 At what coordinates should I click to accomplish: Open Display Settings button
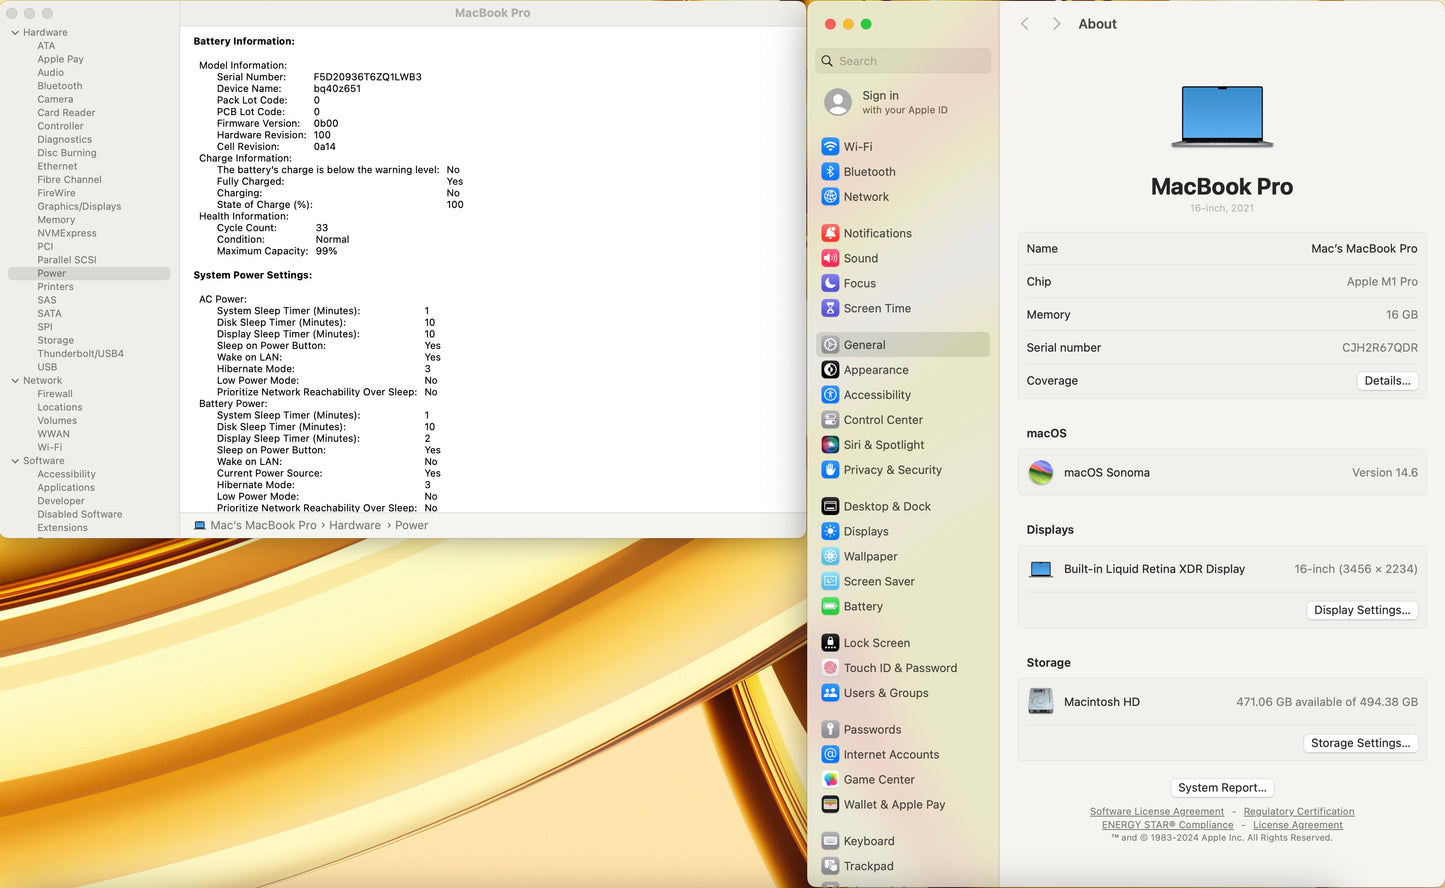click(x=1362, y=610)
